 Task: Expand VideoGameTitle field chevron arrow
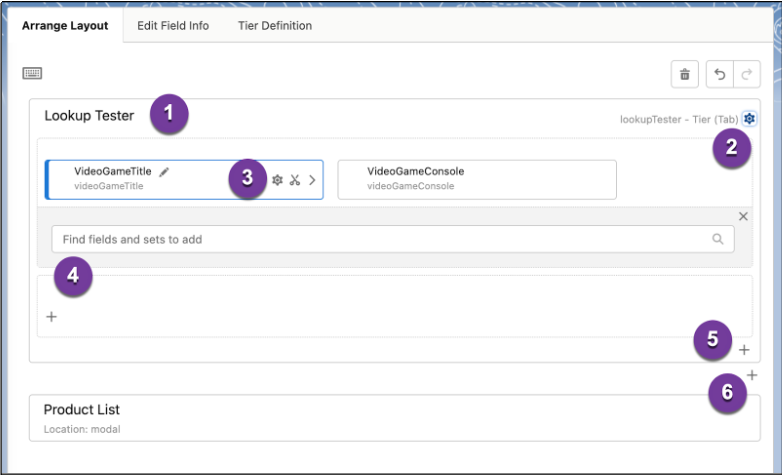(312, 180)
